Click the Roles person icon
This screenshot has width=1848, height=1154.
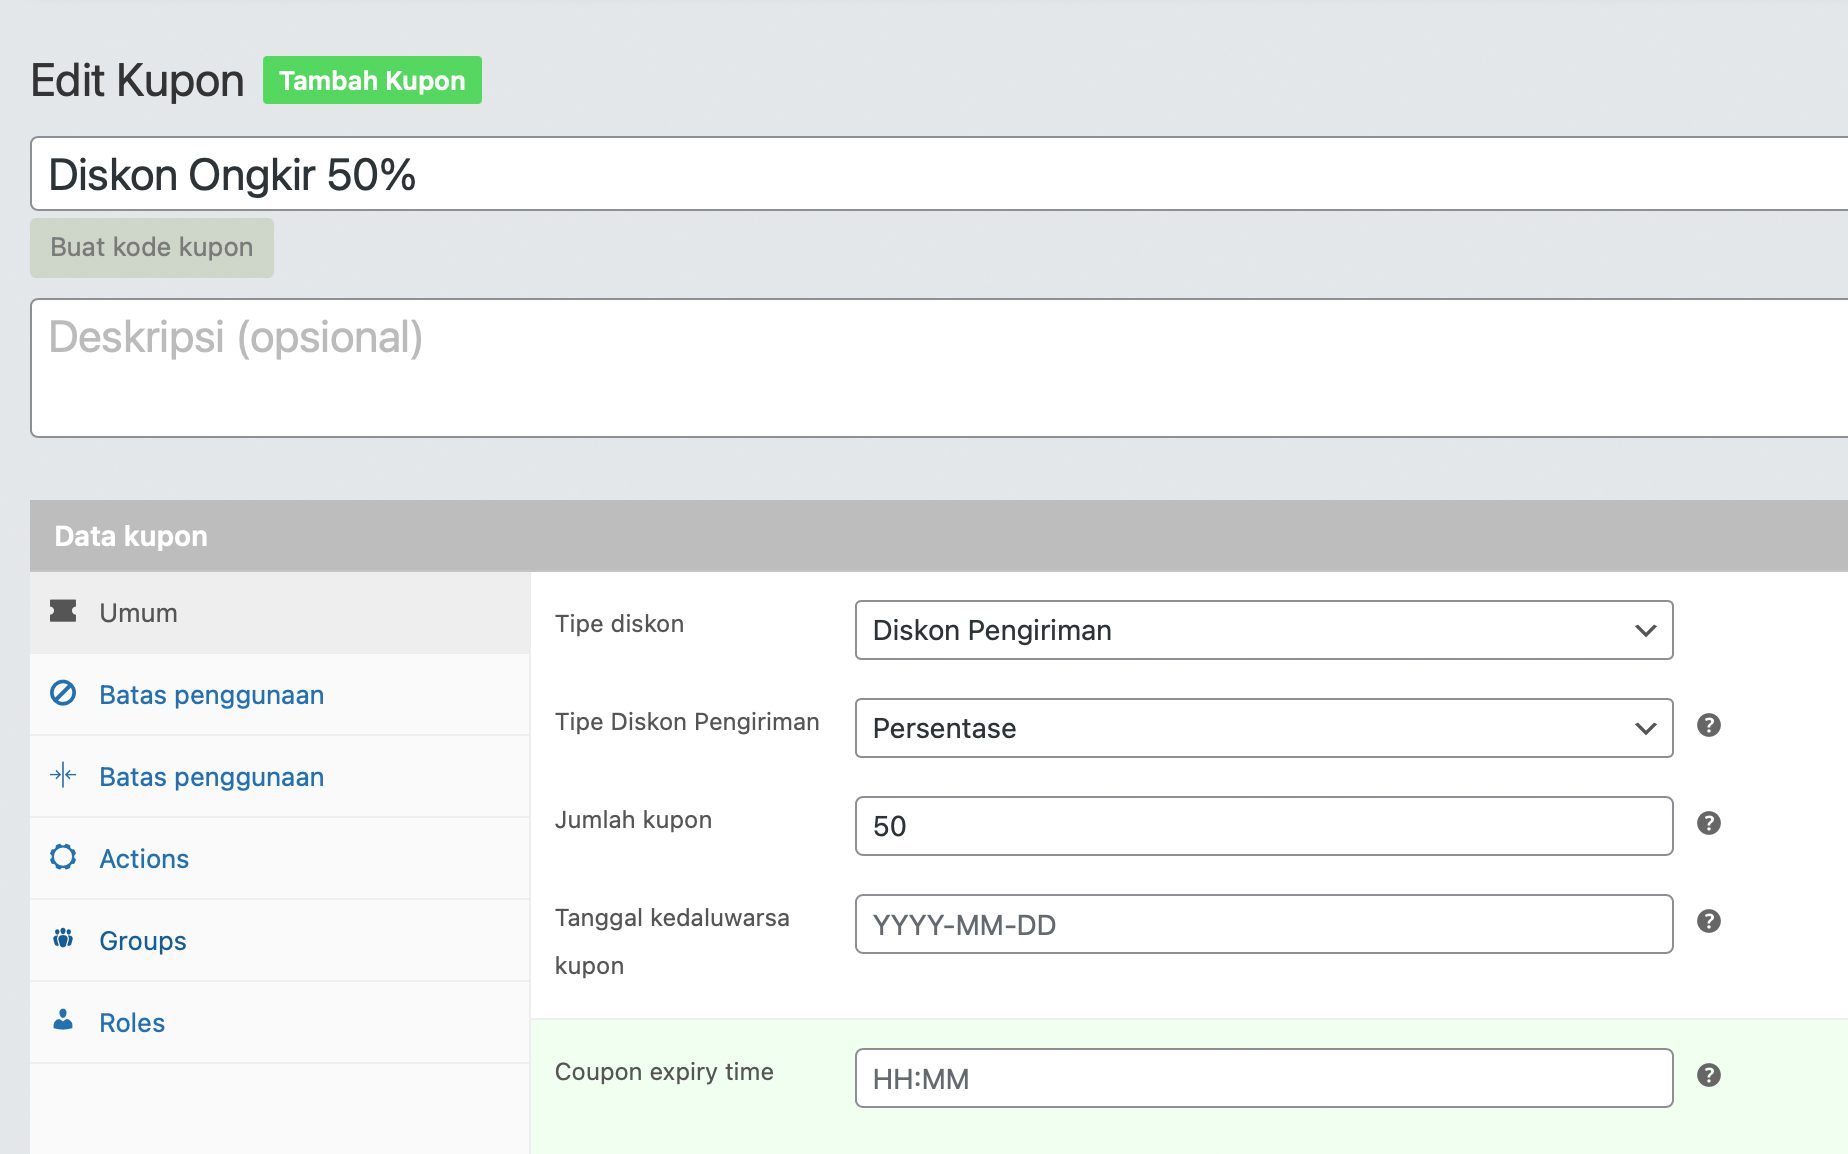pos(63,1020)
